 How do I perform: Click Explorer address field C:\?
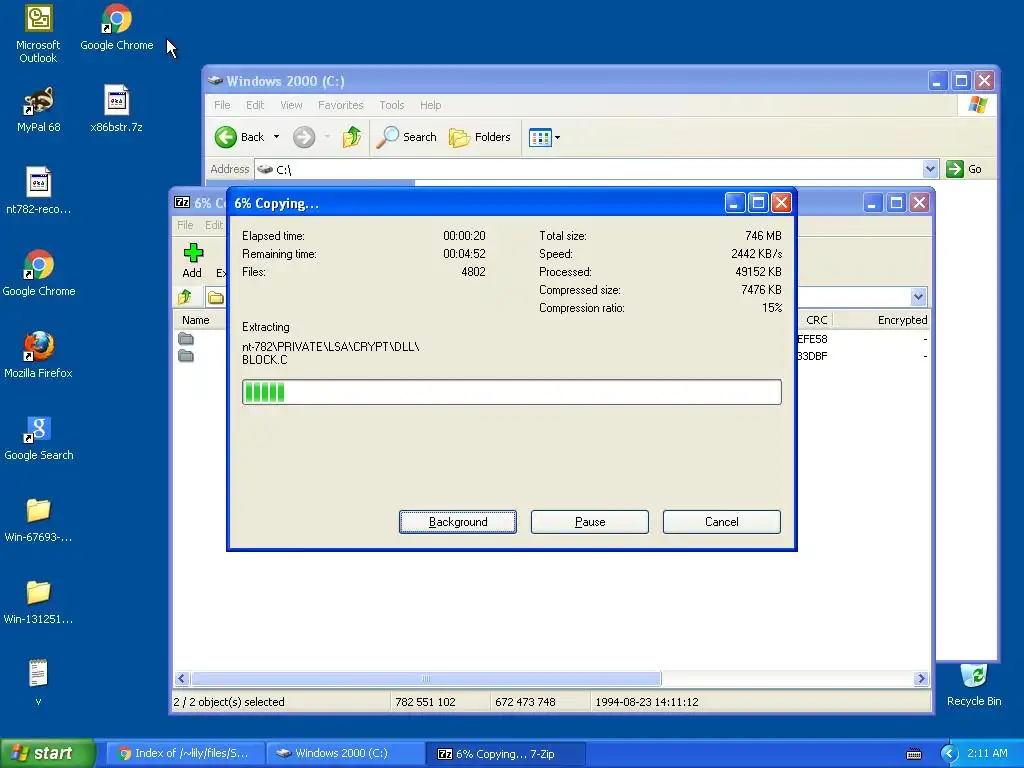[588, 169]
